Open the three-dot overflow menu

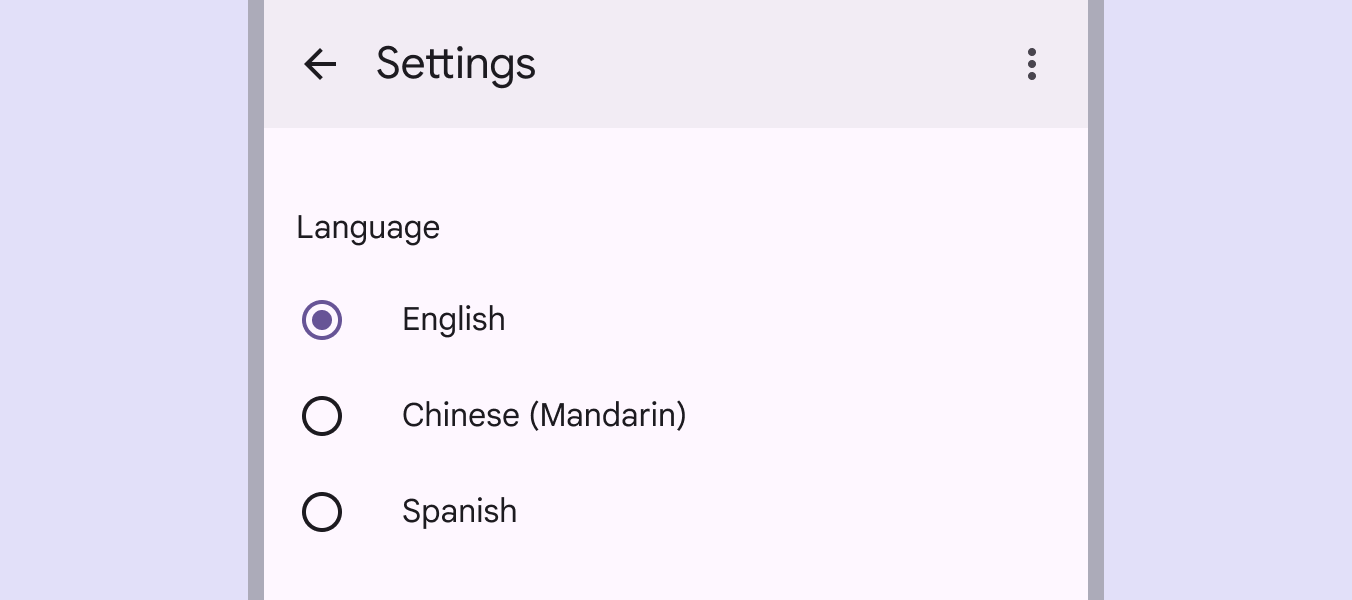pyautogui.click(x=1031, y=65)
